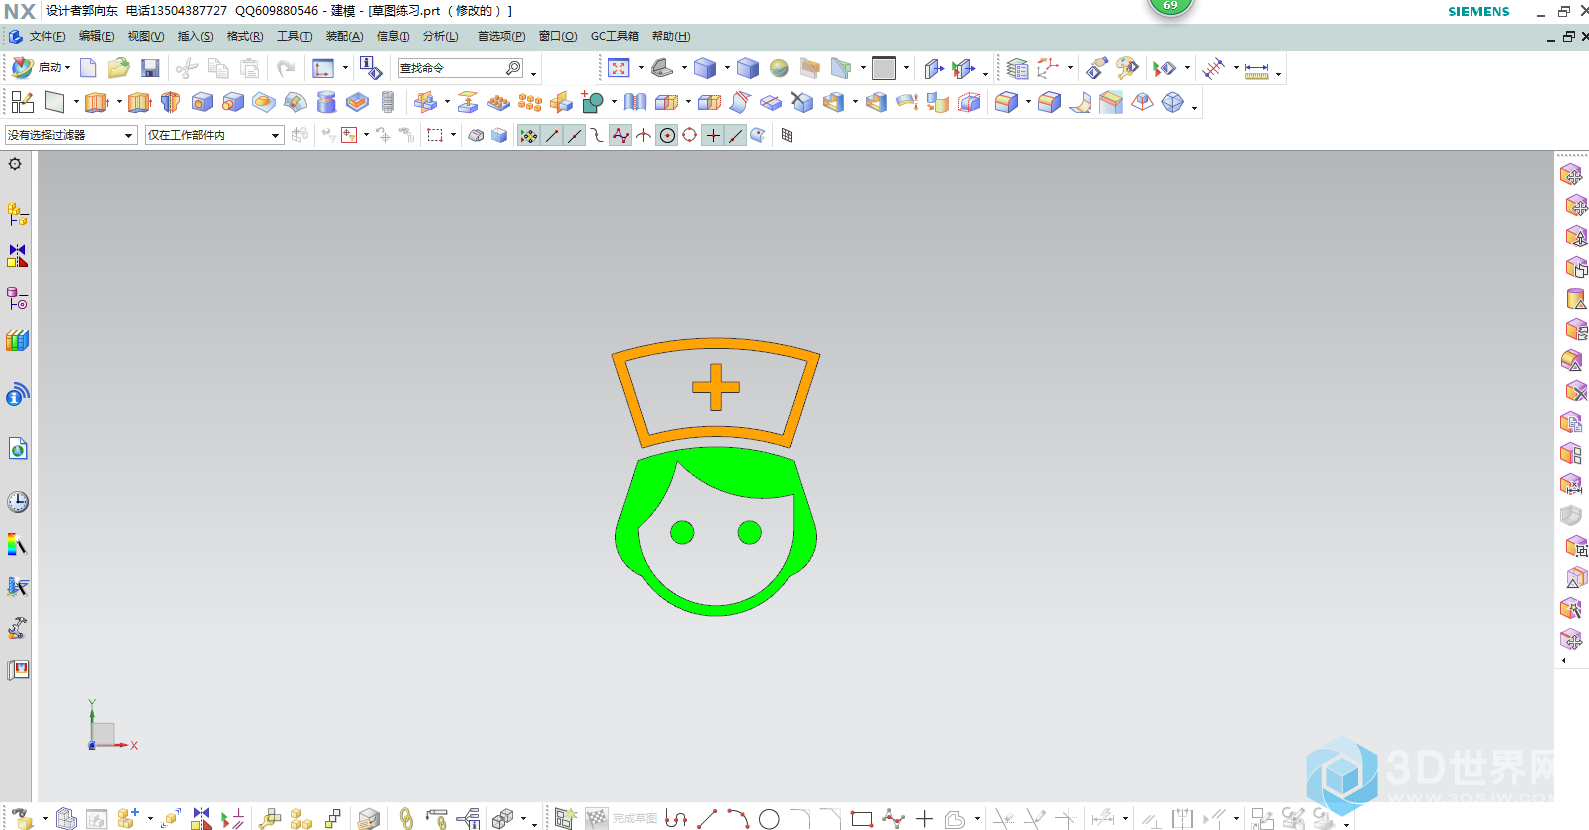Image resolution: width=1589 pixels, height=830 pixels.
Task: Open the 首选项(P) Preferences menu
Action: pyautogui.click(x=501, y=36)
